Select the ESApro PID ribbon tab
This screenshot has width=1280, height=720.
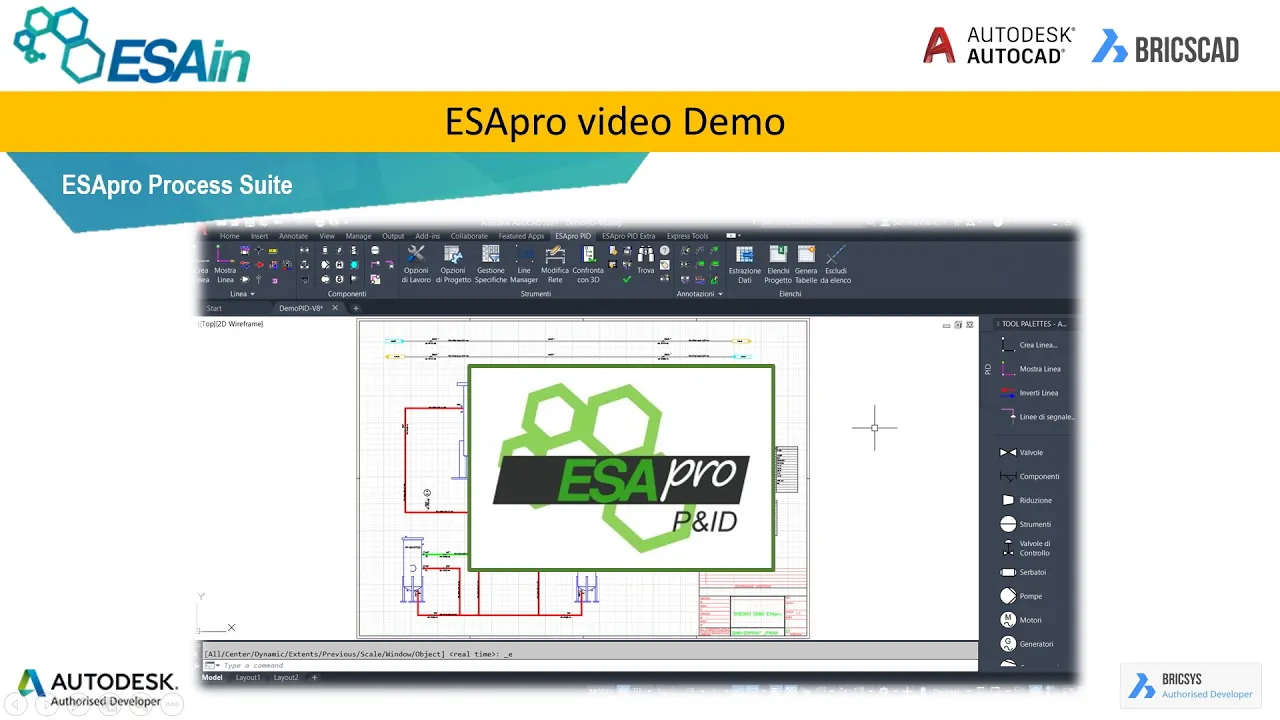tap(573, 236)
